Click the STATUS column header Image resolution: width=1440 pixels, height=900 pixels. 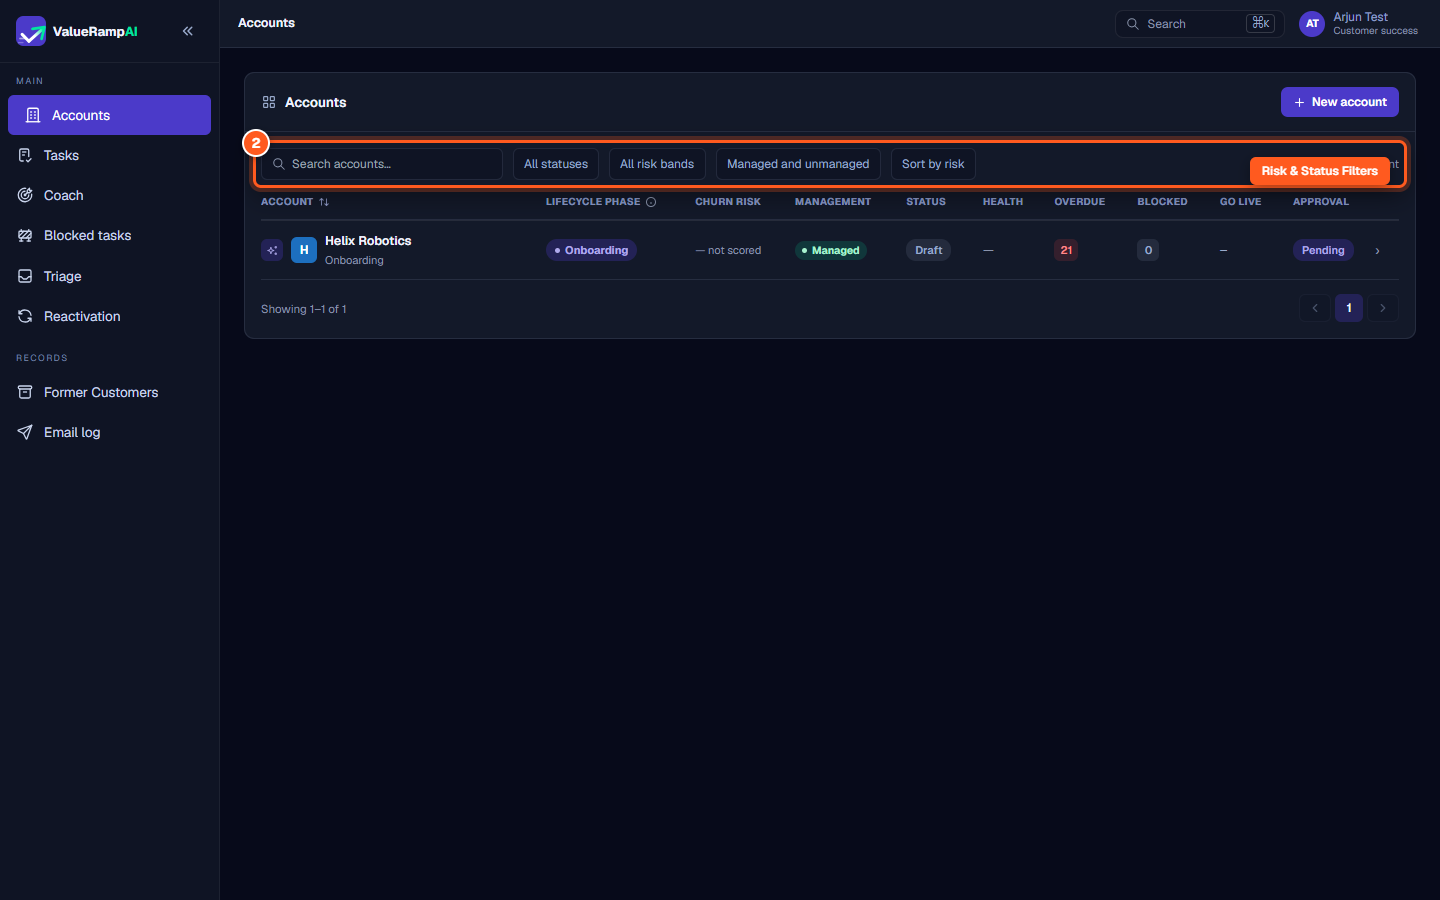coord(926,202)
